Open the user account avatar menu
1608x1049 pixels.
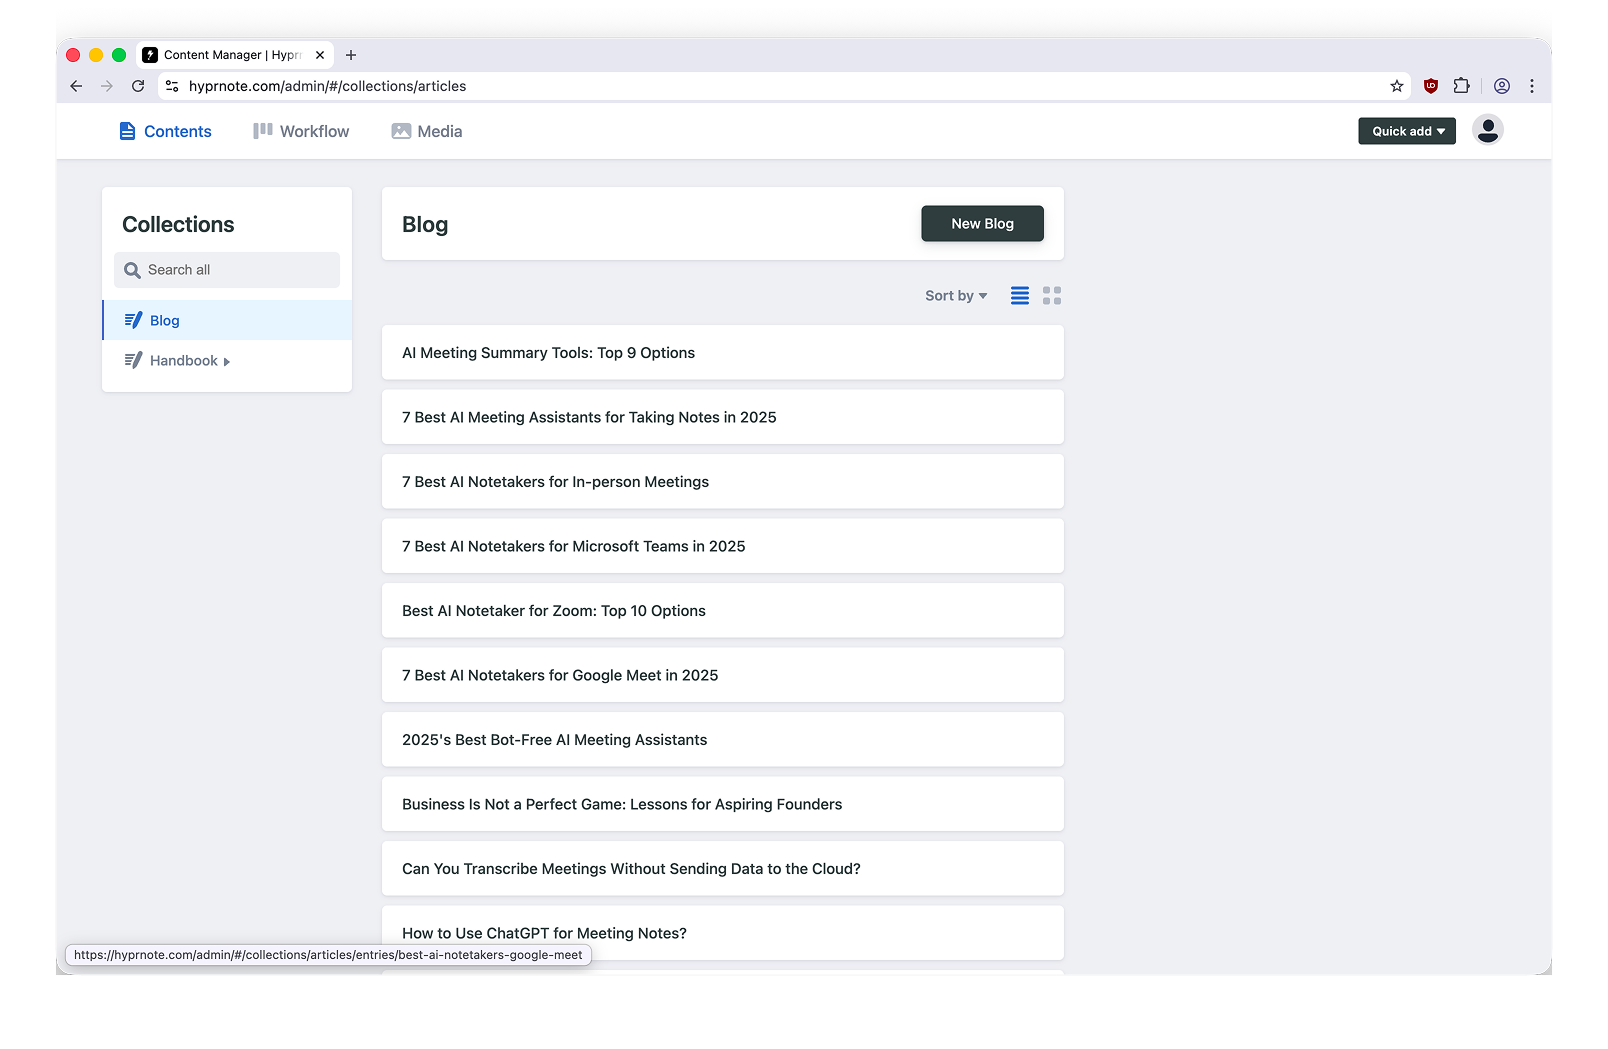click(1487, 130)
